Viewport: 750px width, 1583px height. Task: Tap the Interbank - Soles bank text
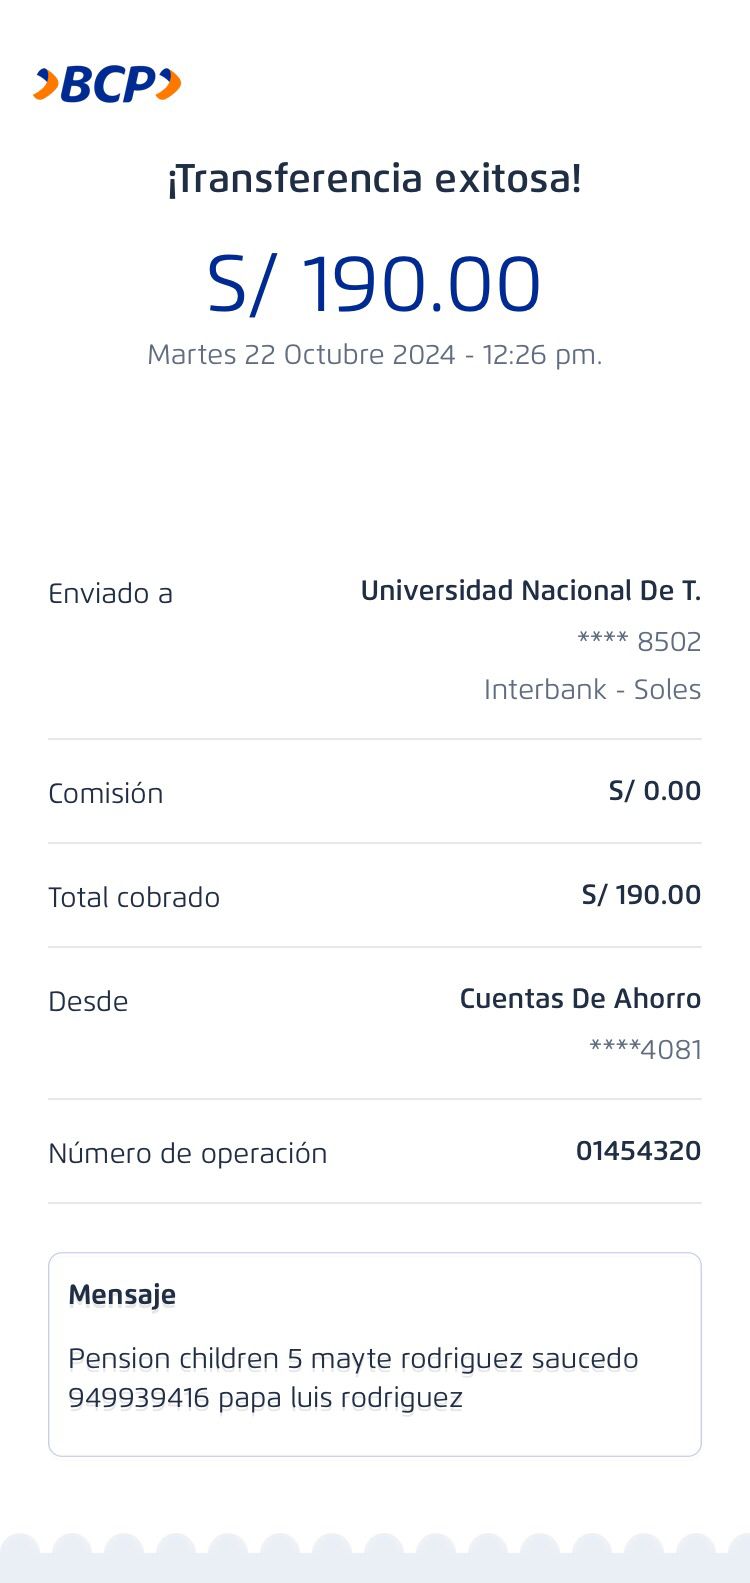point(592,690)
